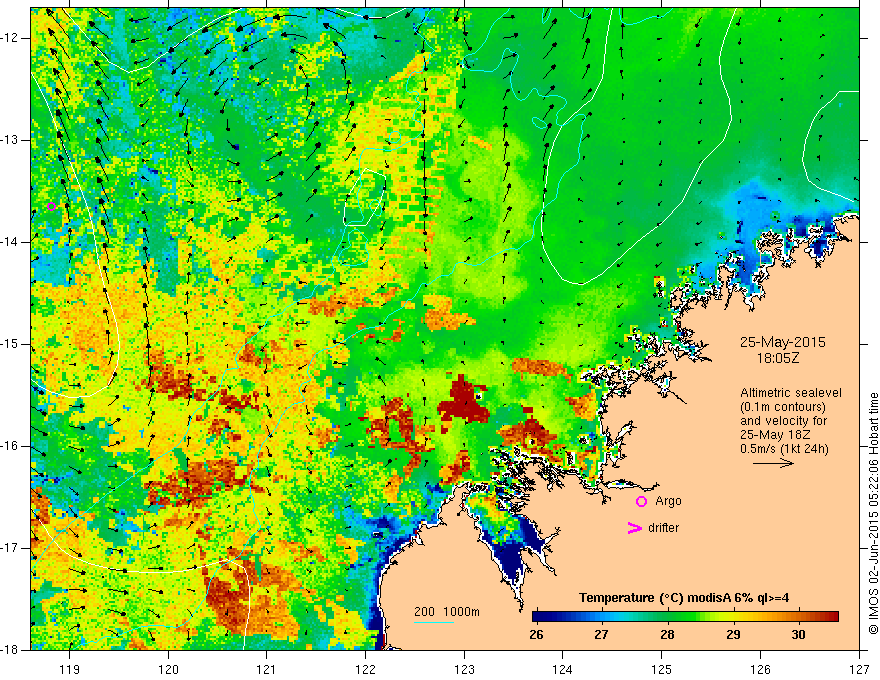The image size is (880, 680).
Task: Click the '(0.1m contours)' text
Action: (782, 407)
